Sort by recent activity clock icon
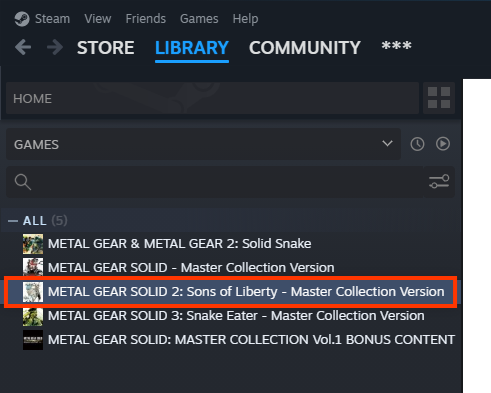This screenshot has height=393, width=491. click(417, 144)
